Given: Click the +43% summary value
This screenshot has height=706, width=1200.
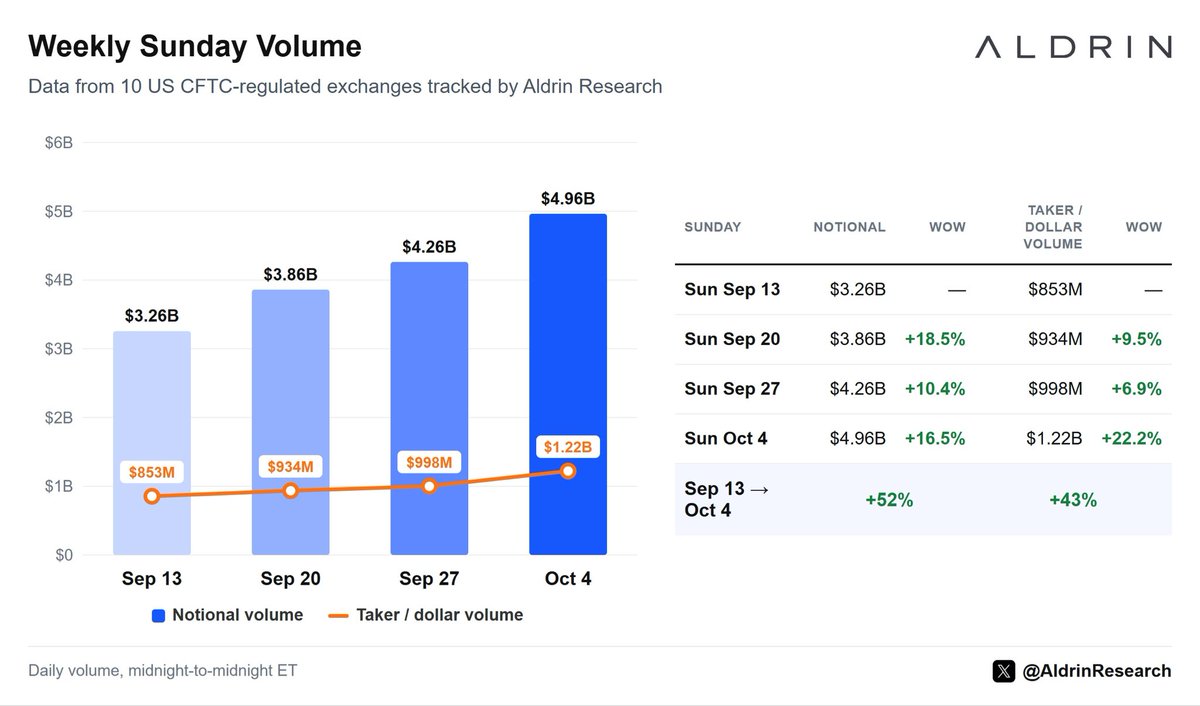Looking at the screenshot, I should pos(1073,500).
